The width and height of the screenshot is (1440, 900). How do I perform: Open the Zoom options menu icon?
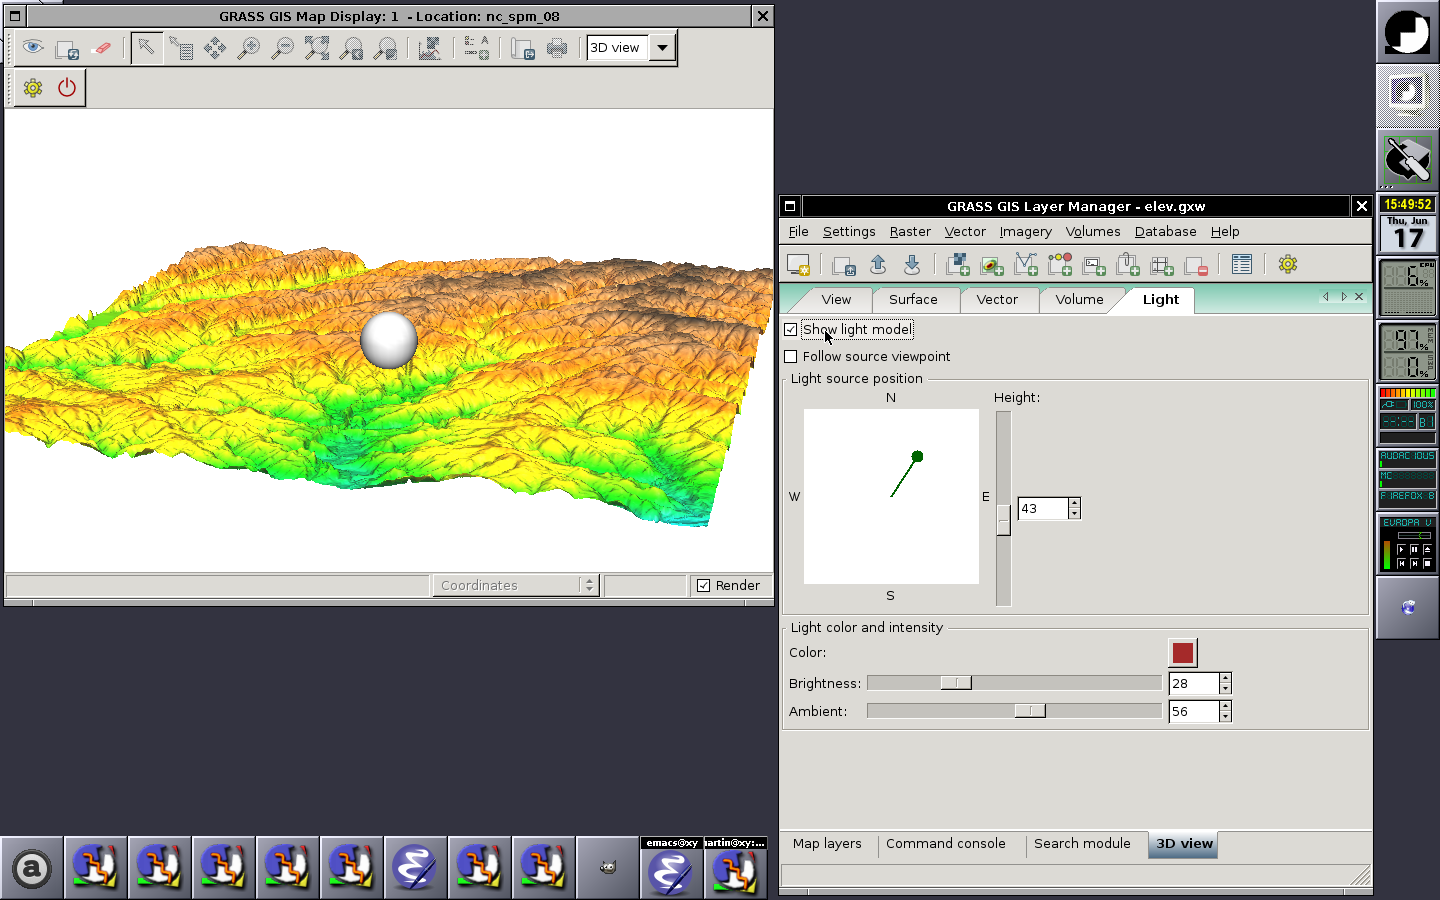pos(385,48)
